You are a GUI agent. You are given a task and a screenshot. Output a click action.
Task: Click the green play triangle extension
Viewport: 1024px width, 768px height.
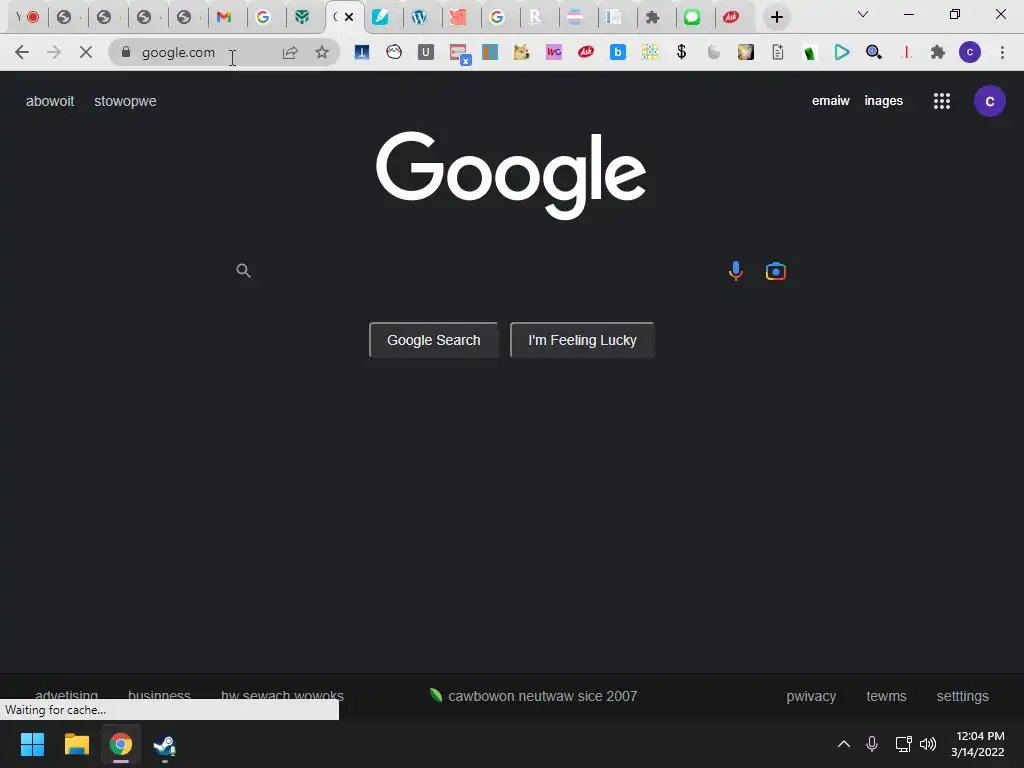pyautogui.click(x=842, y=52)
